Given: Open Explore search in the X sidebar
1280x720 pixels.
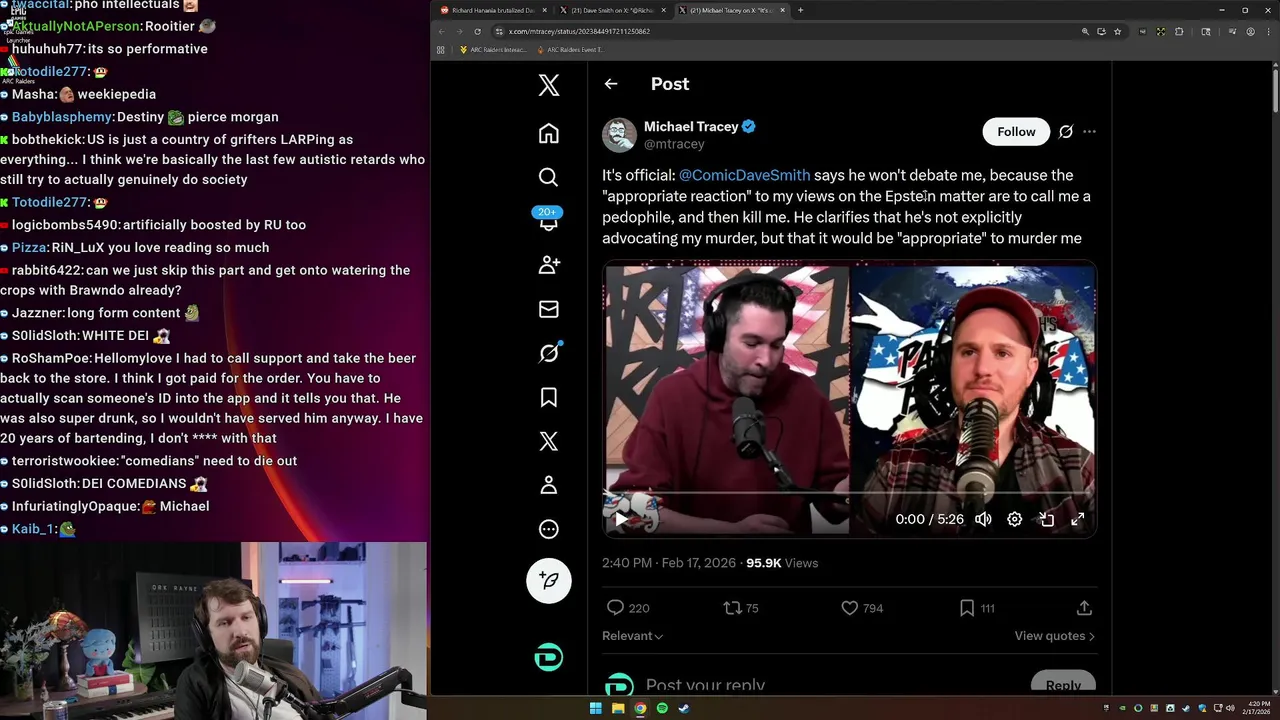Looking at the screenshot, I should pyautogui.click(x=548, y=177).
